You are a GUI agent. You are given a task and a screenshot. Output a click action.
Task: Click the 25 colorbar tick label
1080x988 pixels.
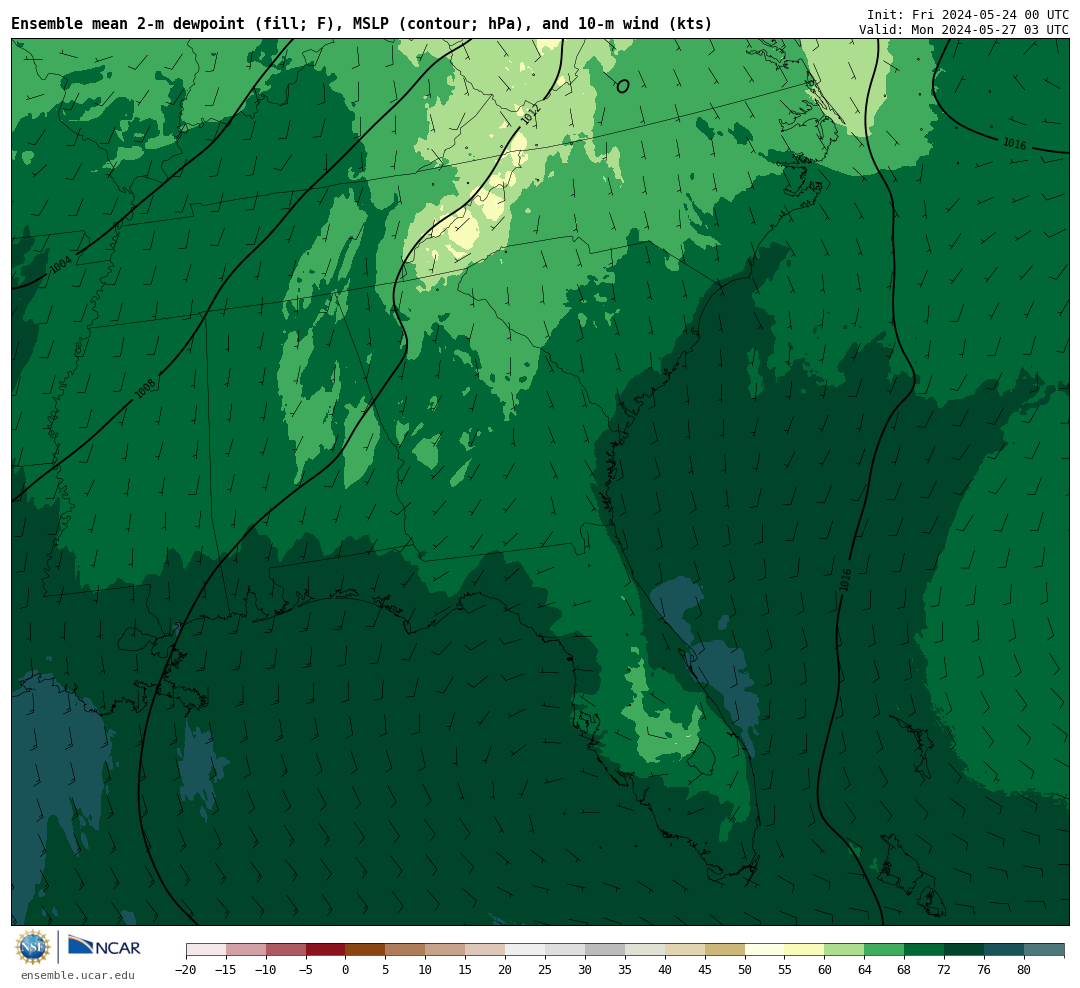tap(546, 970)
